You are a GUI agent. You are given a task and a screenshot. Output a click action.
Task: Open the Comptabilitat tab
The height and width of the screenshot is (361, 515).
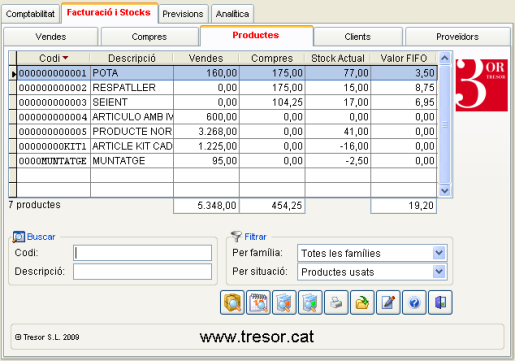[30, 14]
